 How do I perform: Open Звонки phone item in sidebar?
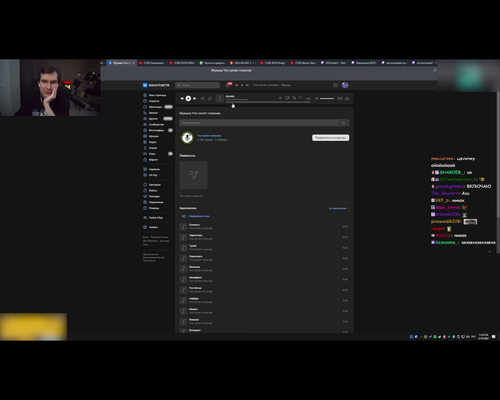[151, 113]
